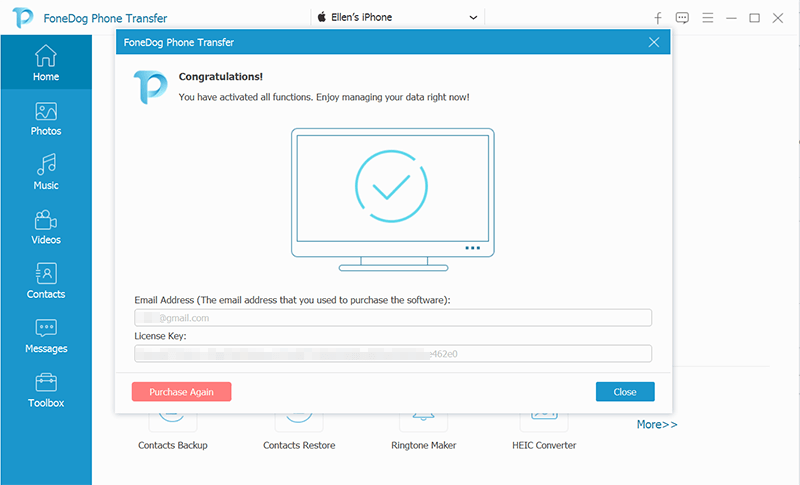The width and height of the screenshot is (800, 485).
Task: Click the Congratulations! heading
Action: point(220,76)
